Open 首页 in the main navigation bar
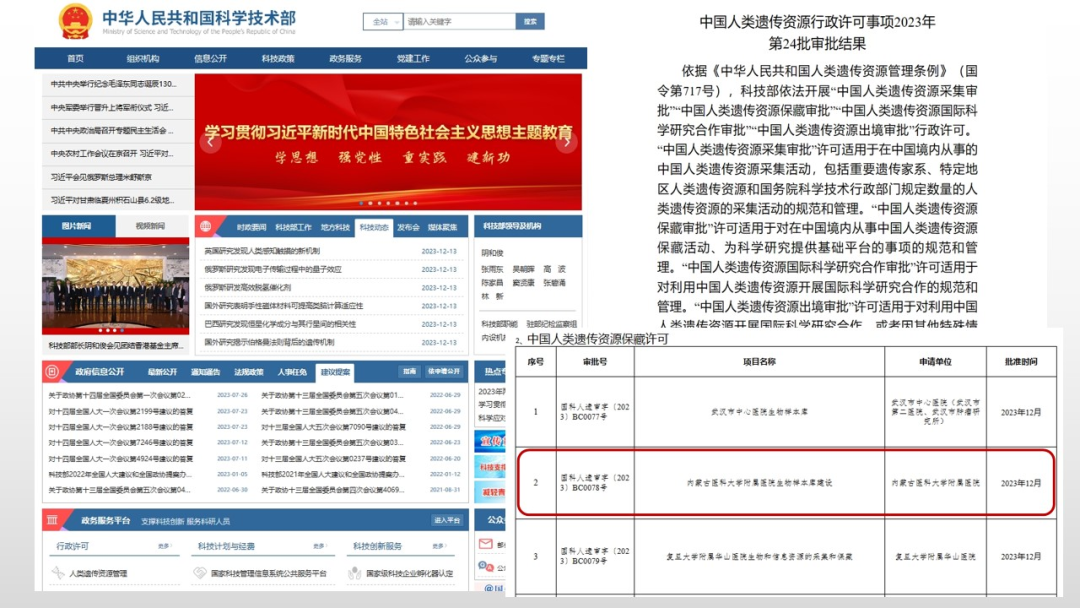The height and width of the screenshot is (608, 1080). (x=75, y=59)
